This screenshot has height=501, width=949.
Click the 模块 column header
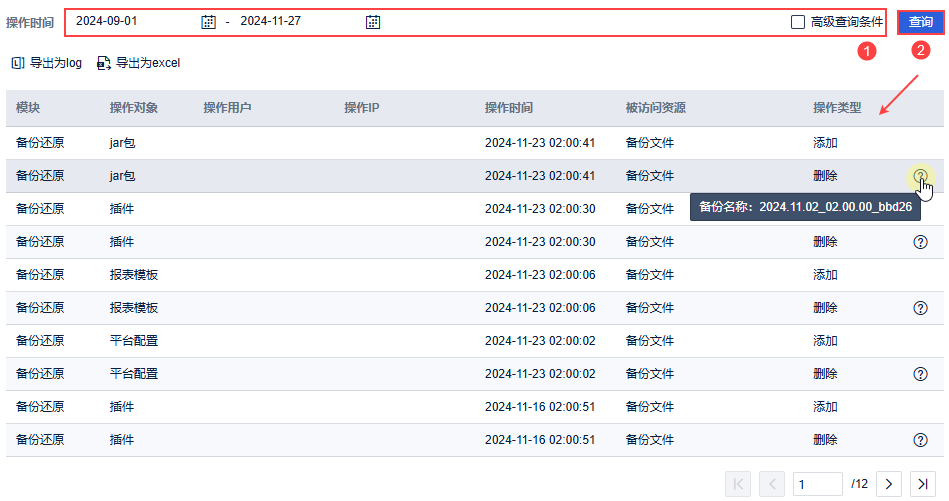[28, 108]
